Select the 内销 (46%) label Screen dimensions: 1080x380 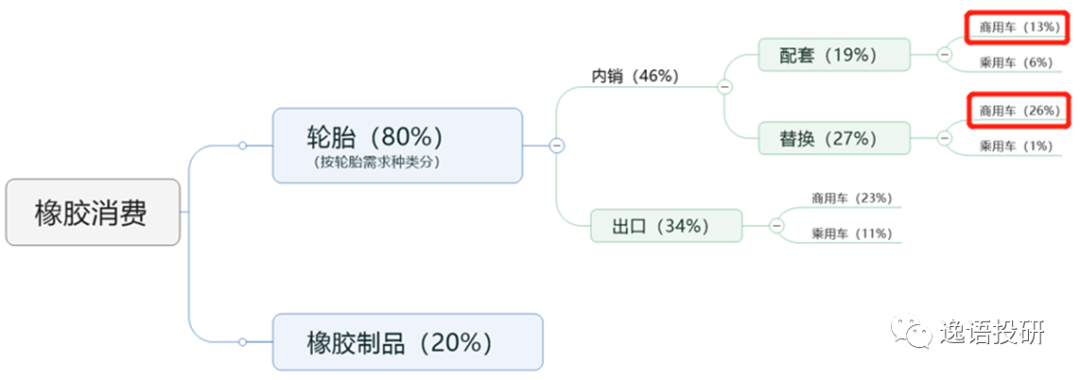pyautogui.click(x=635, y=76)
